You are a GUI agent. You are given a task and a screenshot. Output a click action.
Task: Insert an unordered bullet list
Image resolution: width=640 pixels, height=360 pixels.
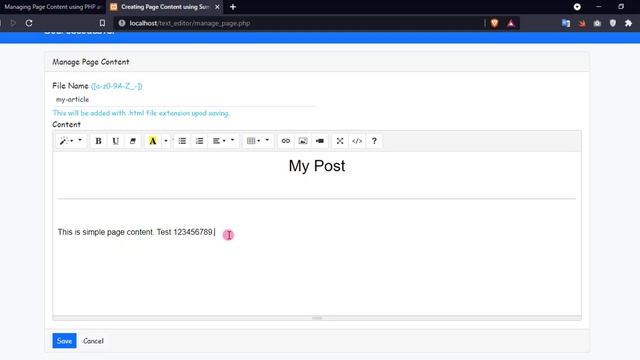pos(182,141)
